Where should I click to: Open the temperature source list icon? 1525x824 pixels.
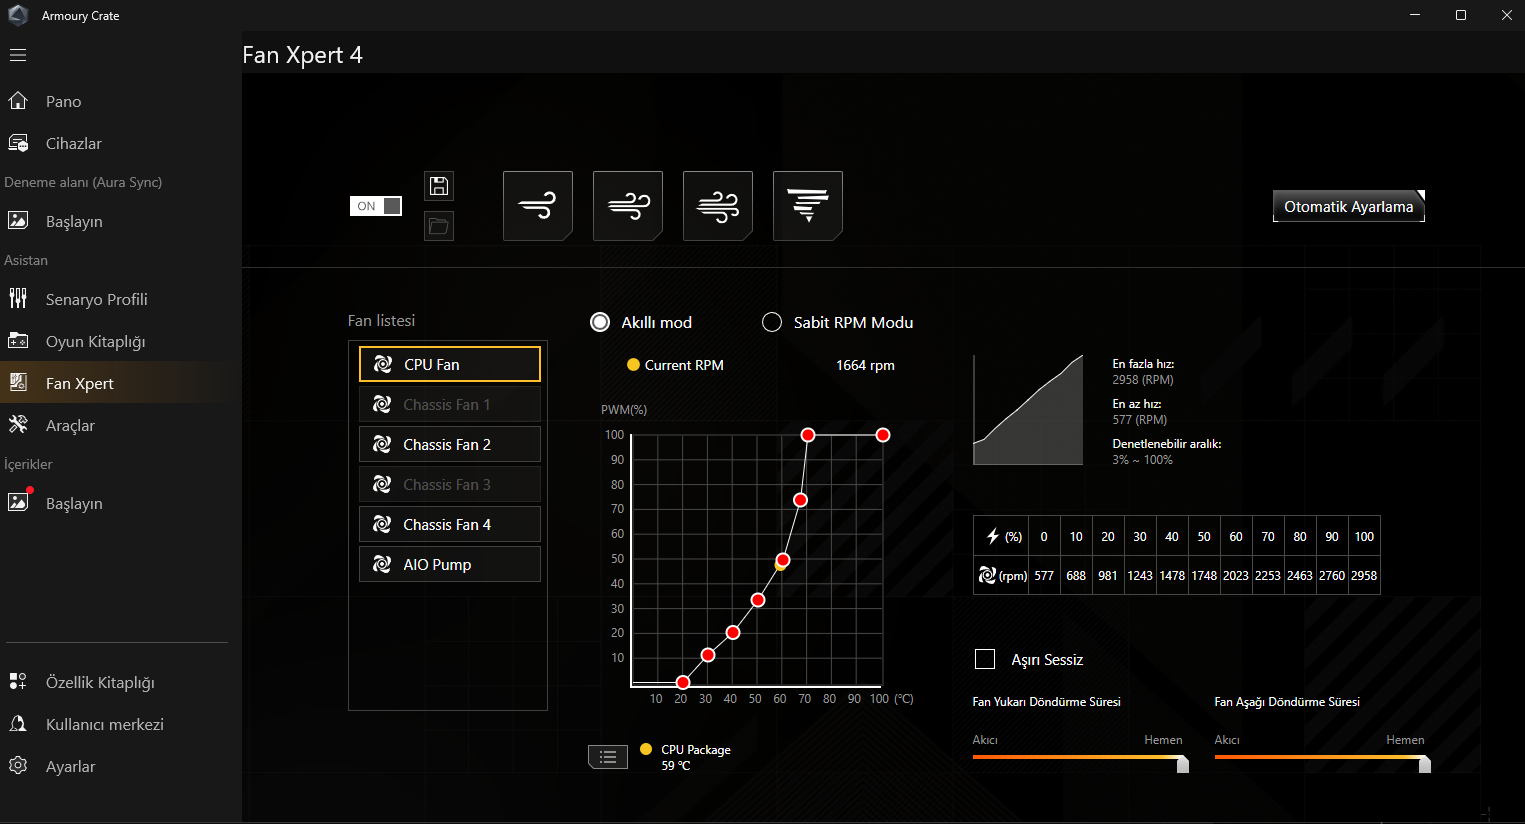click(x=608, y=757)
